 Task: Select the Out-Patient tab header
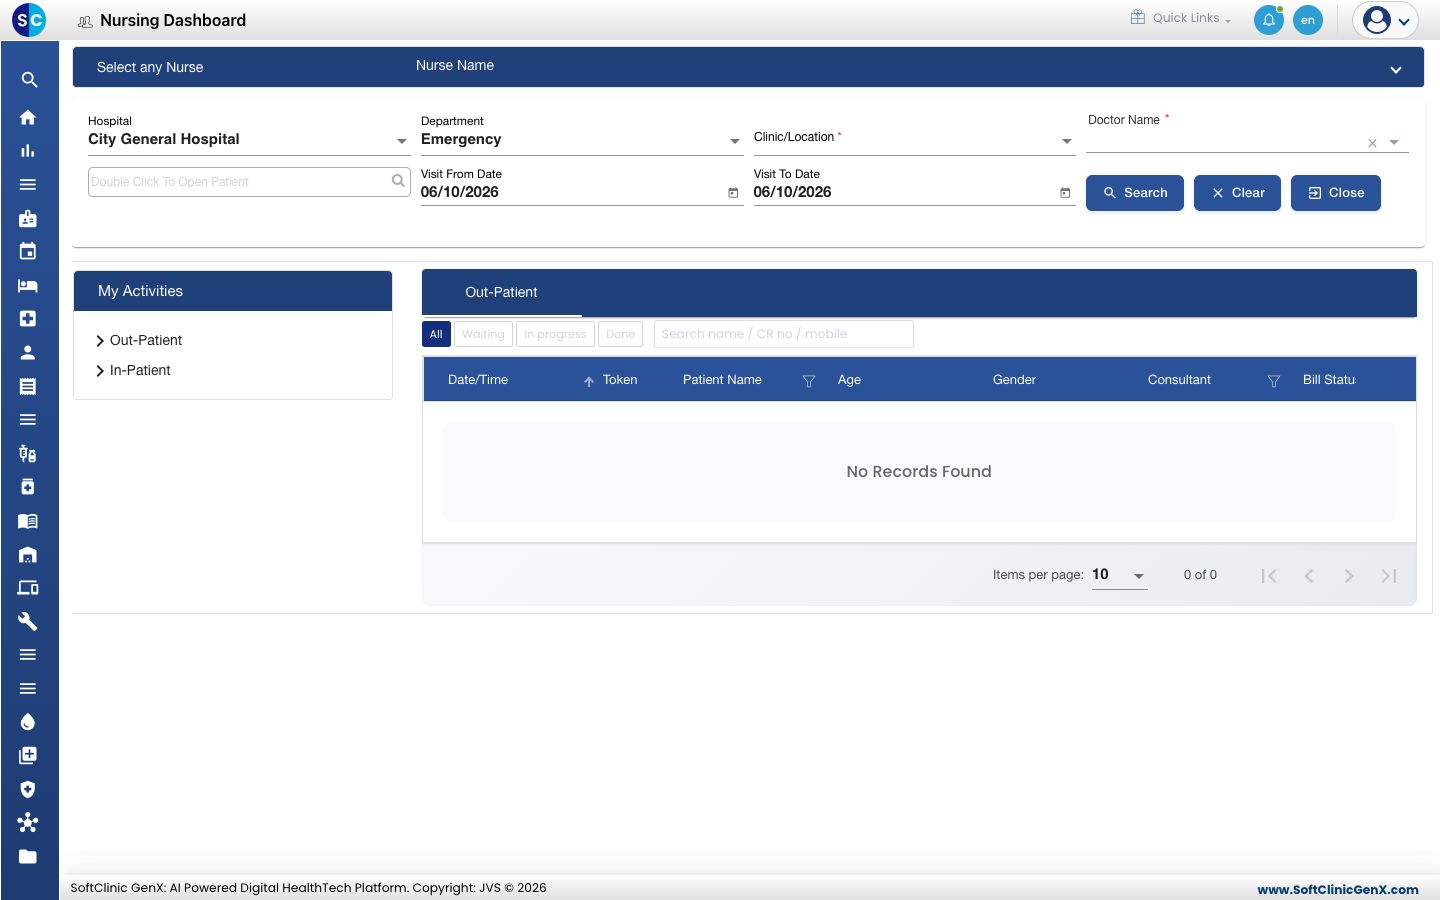click(x=501, y=292)
